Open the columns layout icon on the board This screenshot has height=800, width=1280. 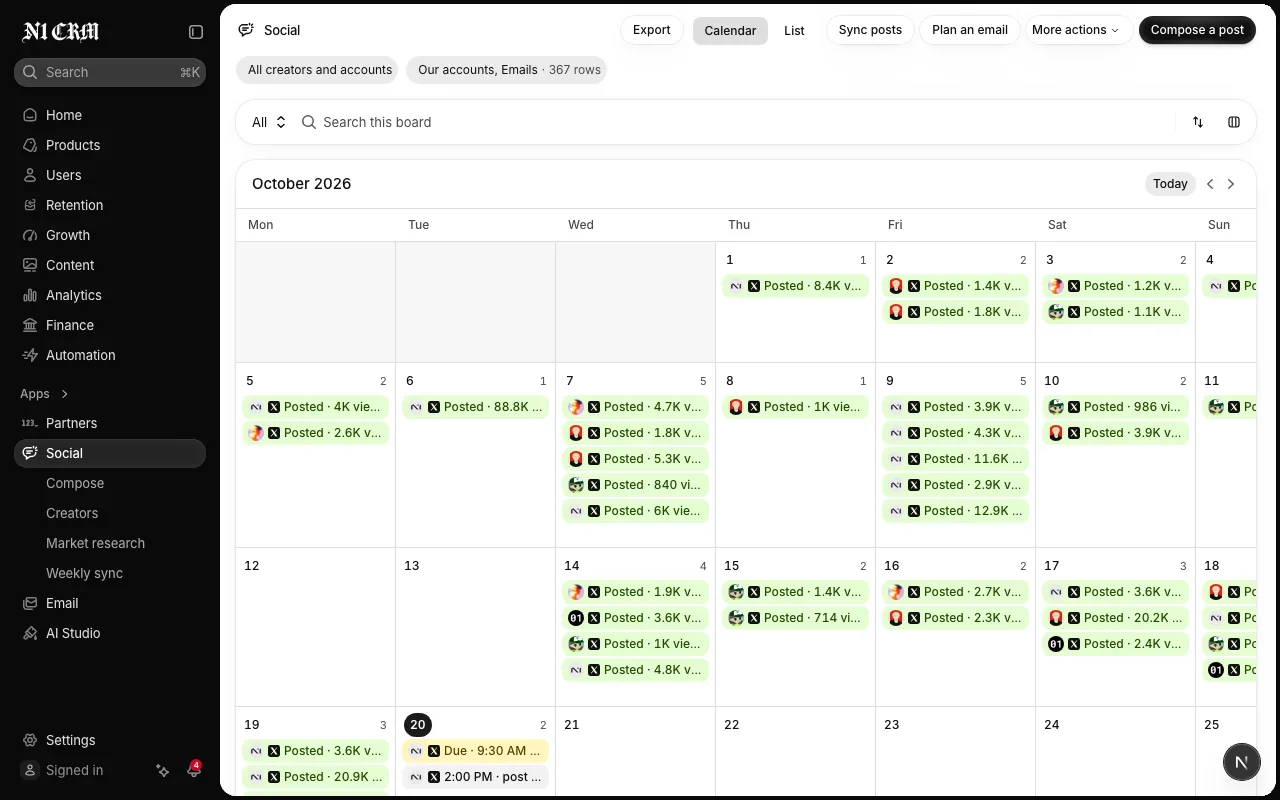(1234, 122)
